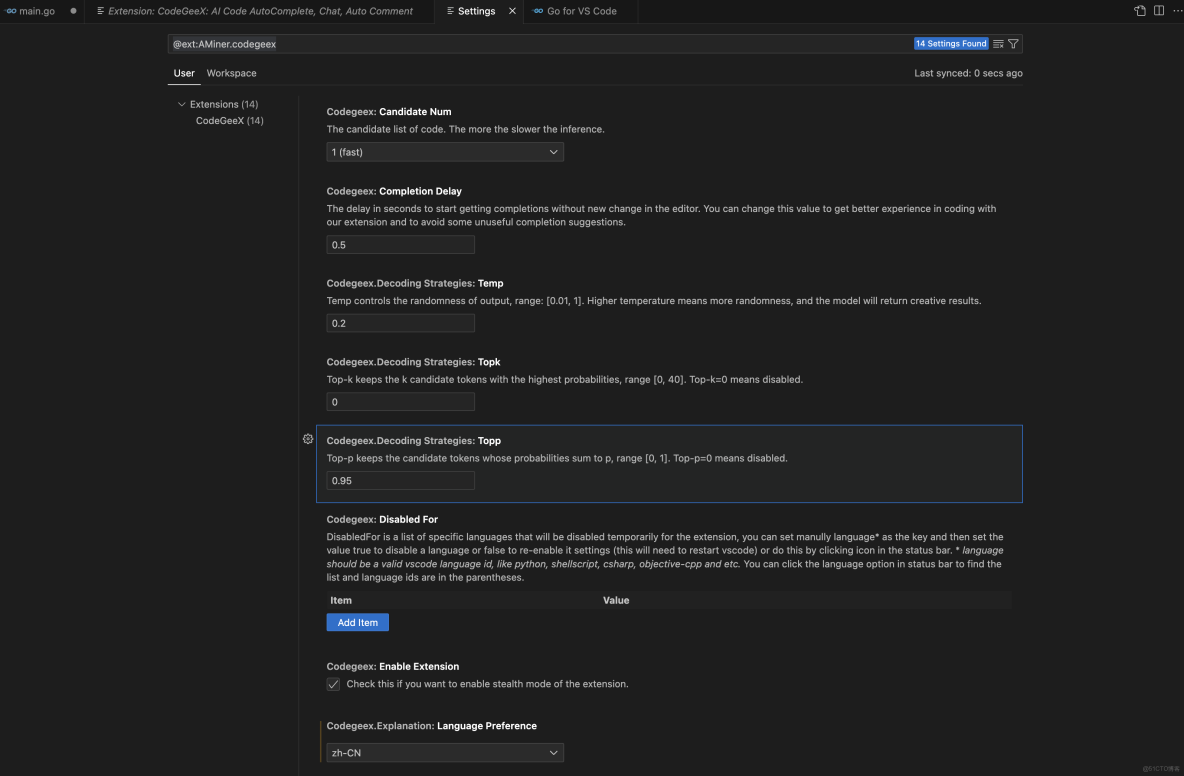Open the main.go editor tab
This screenshot has height=776, width=1184.
[x=38, y=11]
